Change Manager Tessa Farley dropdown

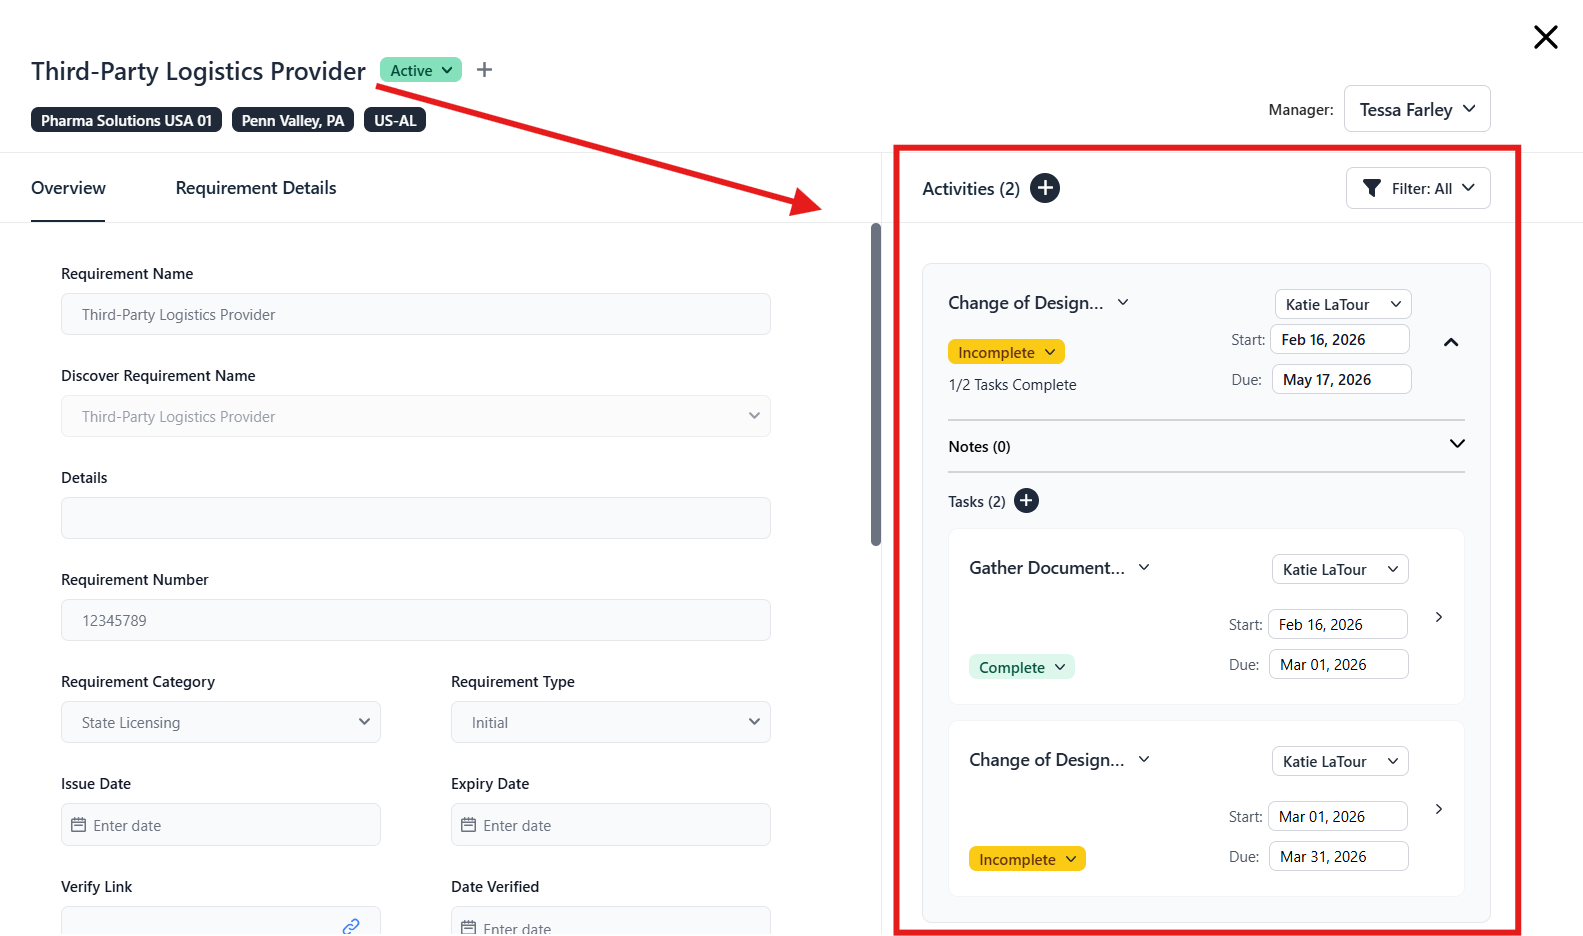1417,109
